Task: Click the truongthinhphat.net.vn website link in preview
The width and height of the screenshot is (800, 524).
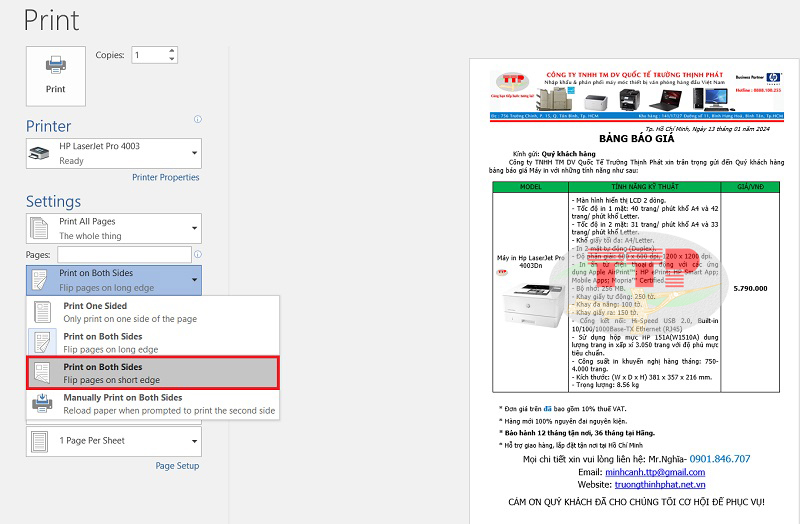Action: point(660,484)
